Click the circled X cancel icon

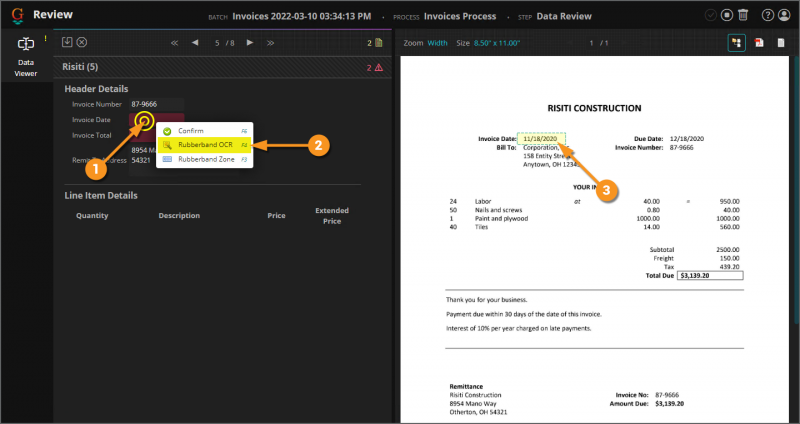(x=82, y=42)
